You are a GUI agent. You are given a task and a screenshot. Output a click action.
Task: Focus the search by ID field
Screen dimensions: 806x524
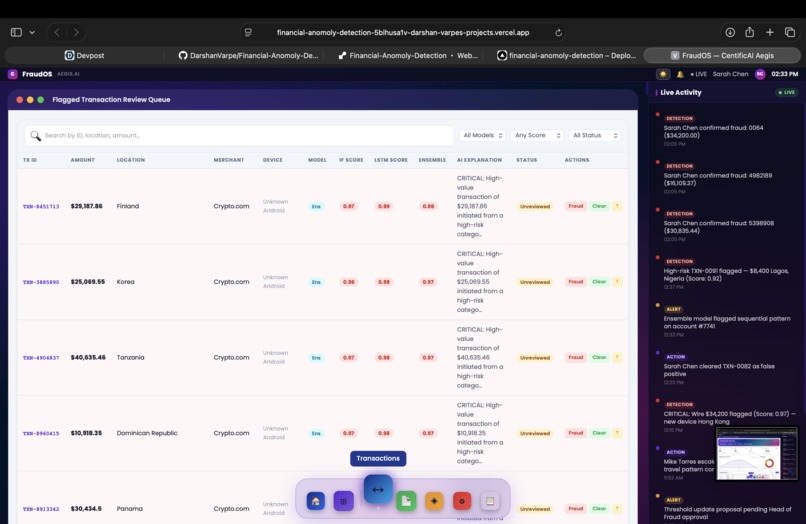coord(240,135)
